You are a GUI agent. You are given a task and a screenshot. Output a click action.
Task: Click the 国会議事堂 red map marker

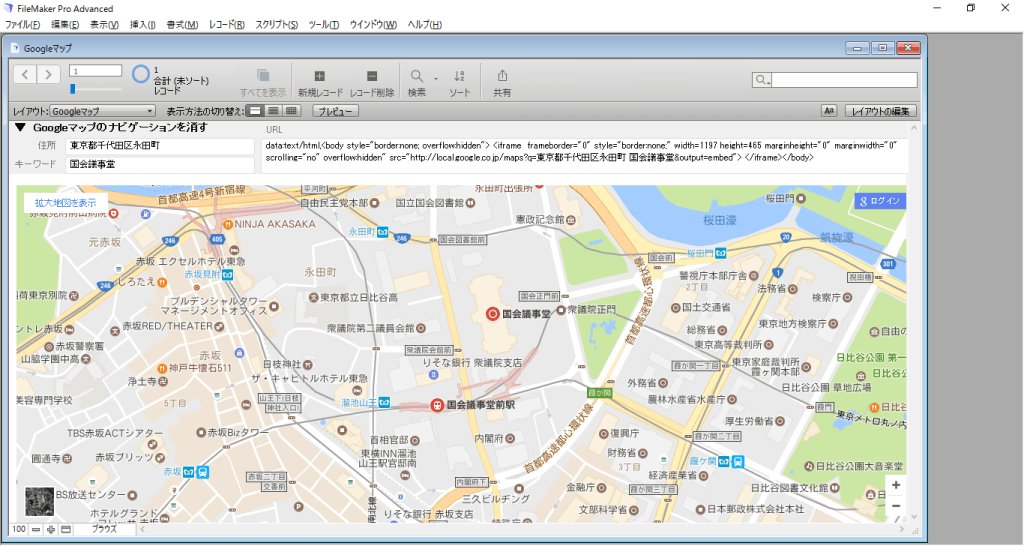[493, 314]
